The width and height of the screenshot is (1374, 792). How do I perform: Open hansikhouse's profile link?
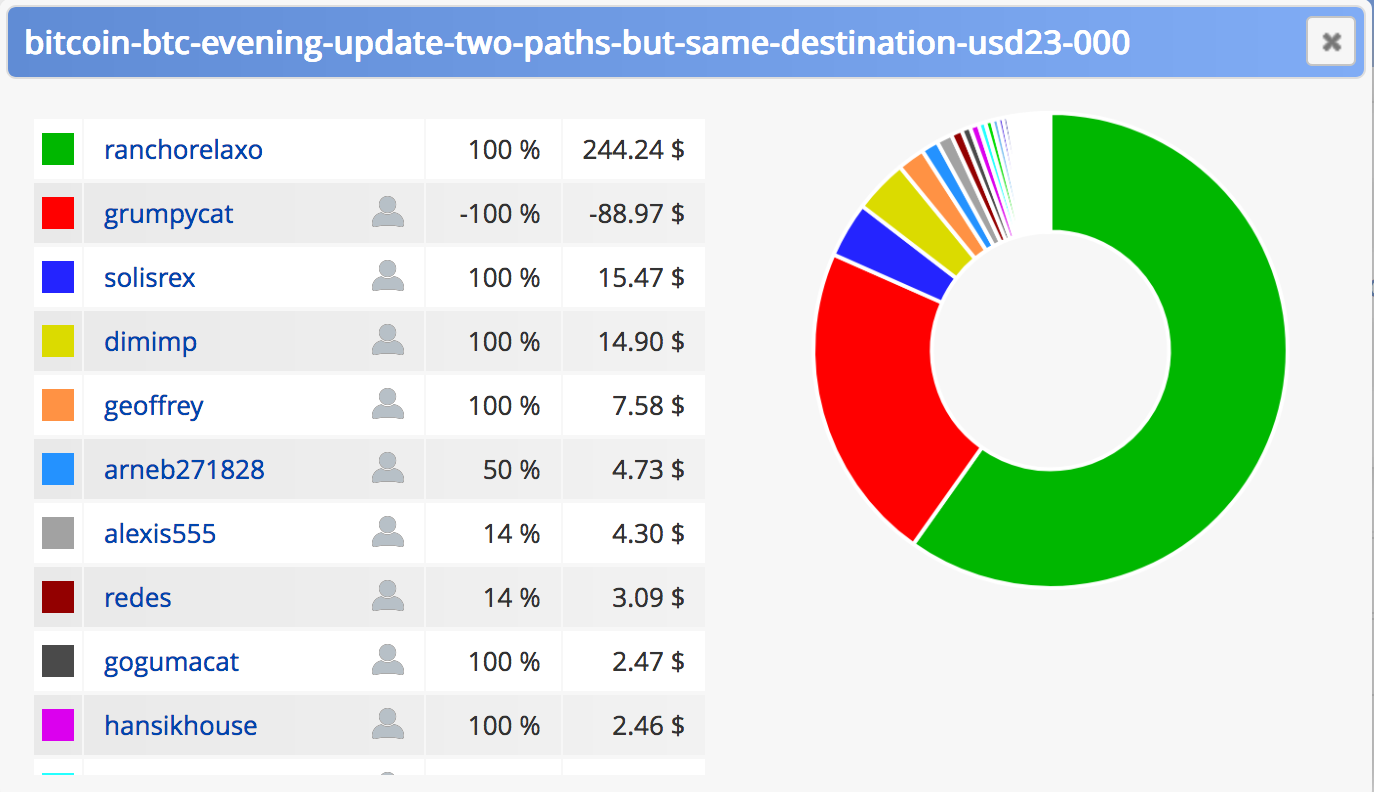[180, 726]
